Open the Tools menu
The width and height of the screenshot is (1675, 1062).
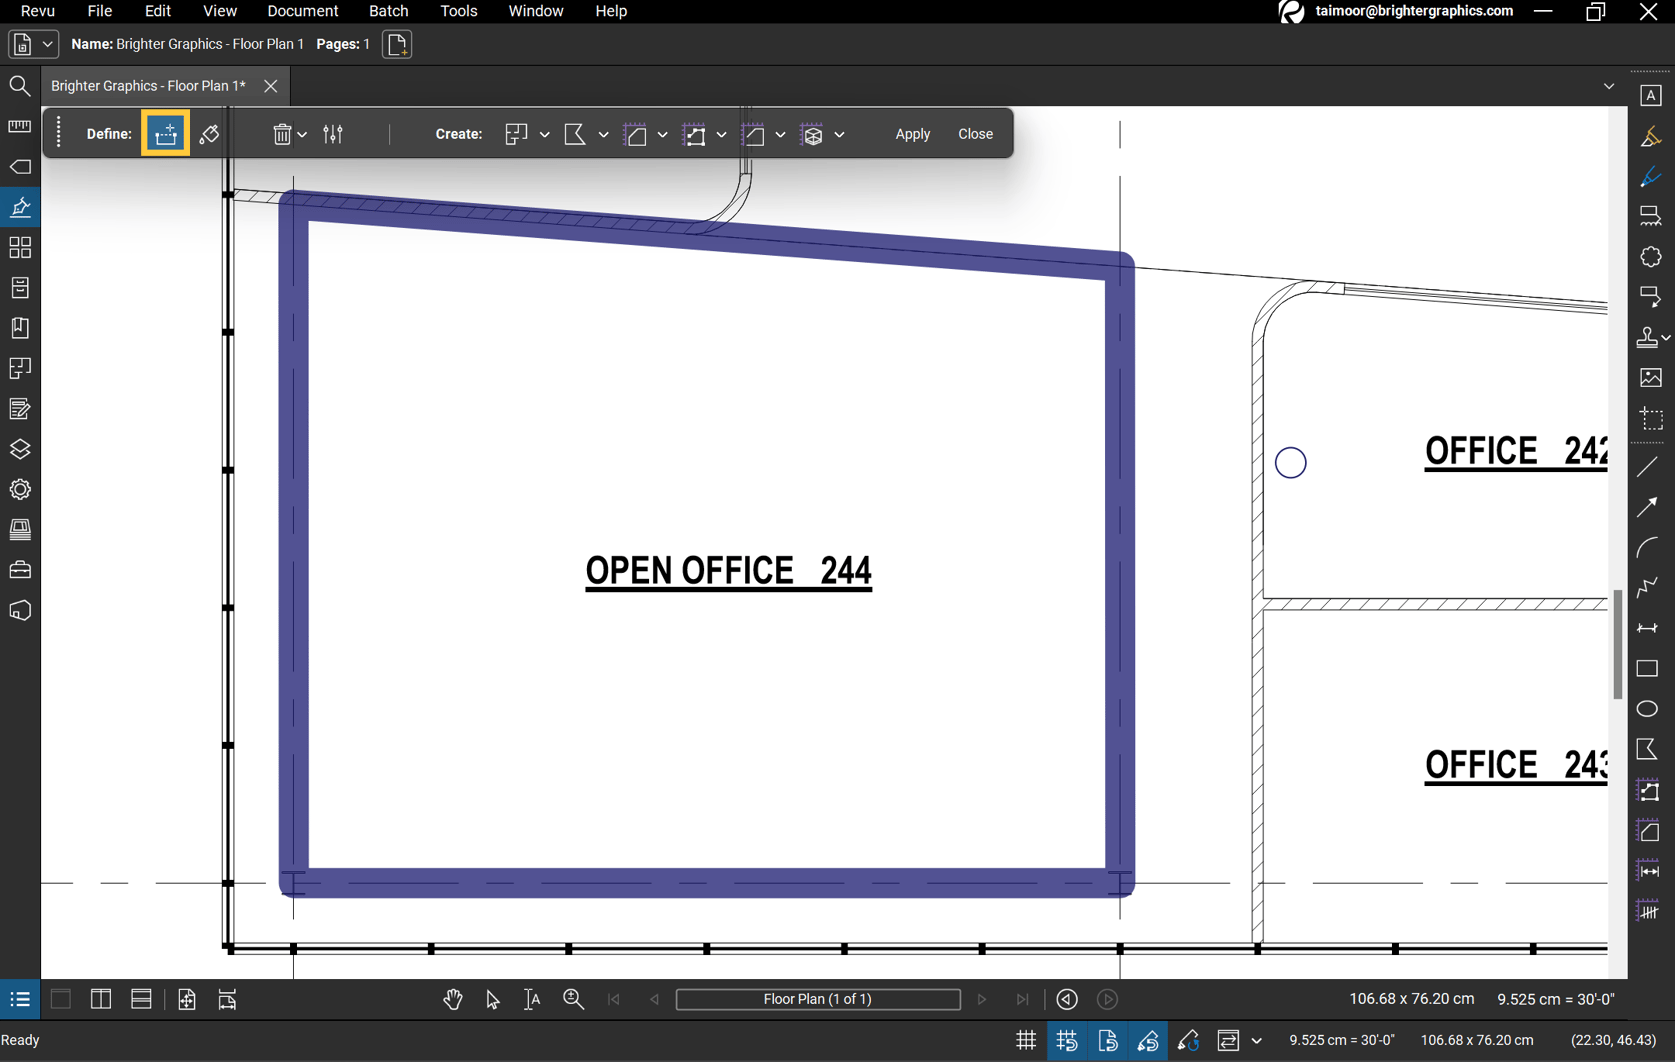pos(458,11)
